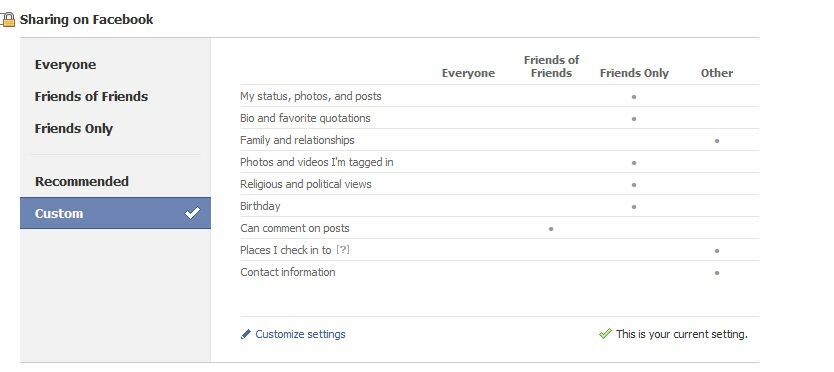Select the Everyone preset in the sidebar

pyautogui.click(x=65, y=65)
